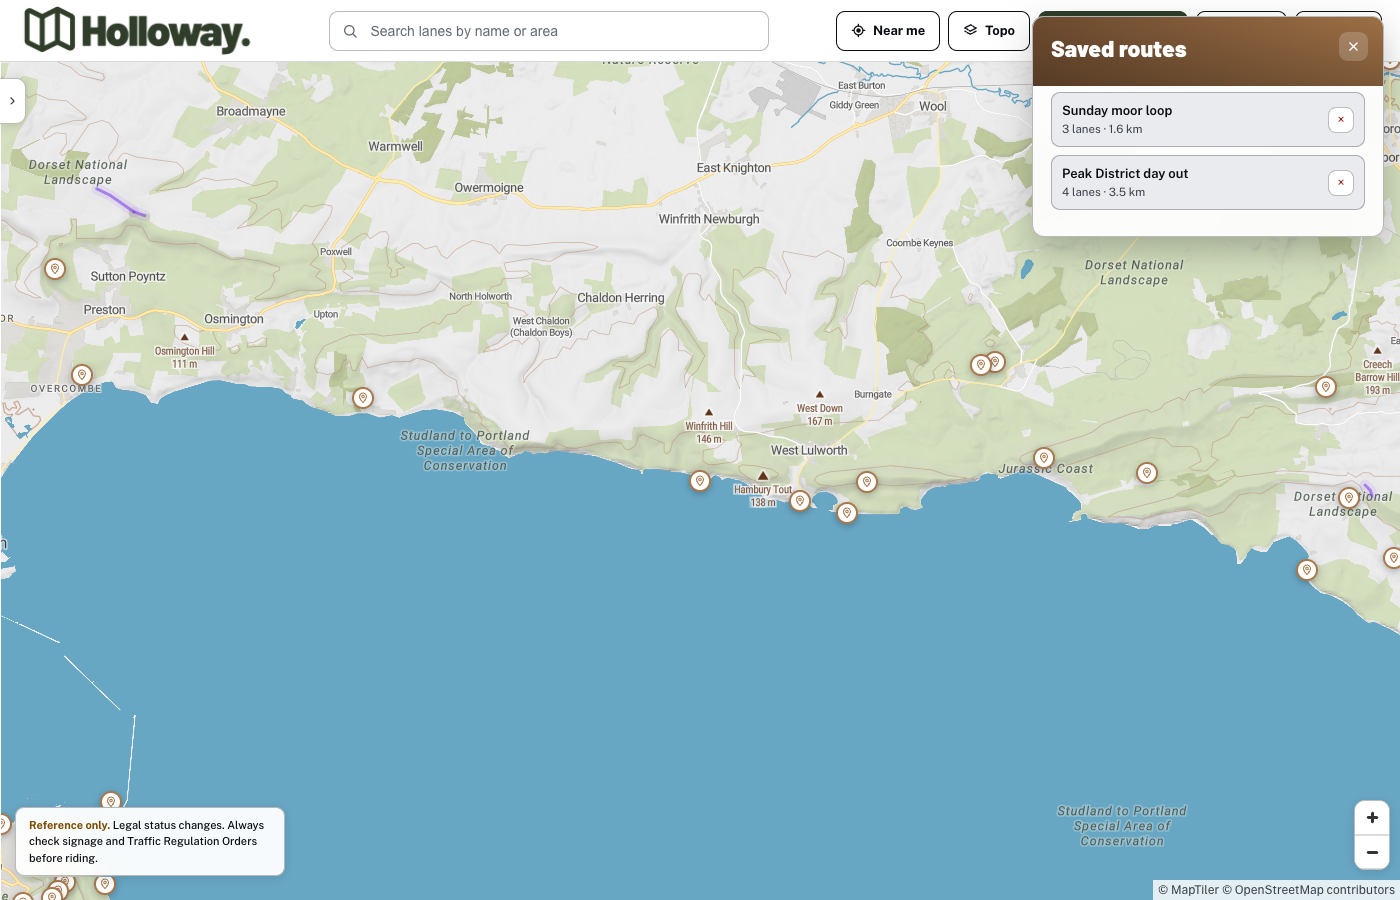Select pin just above Reference only notice

click(111, 801)
